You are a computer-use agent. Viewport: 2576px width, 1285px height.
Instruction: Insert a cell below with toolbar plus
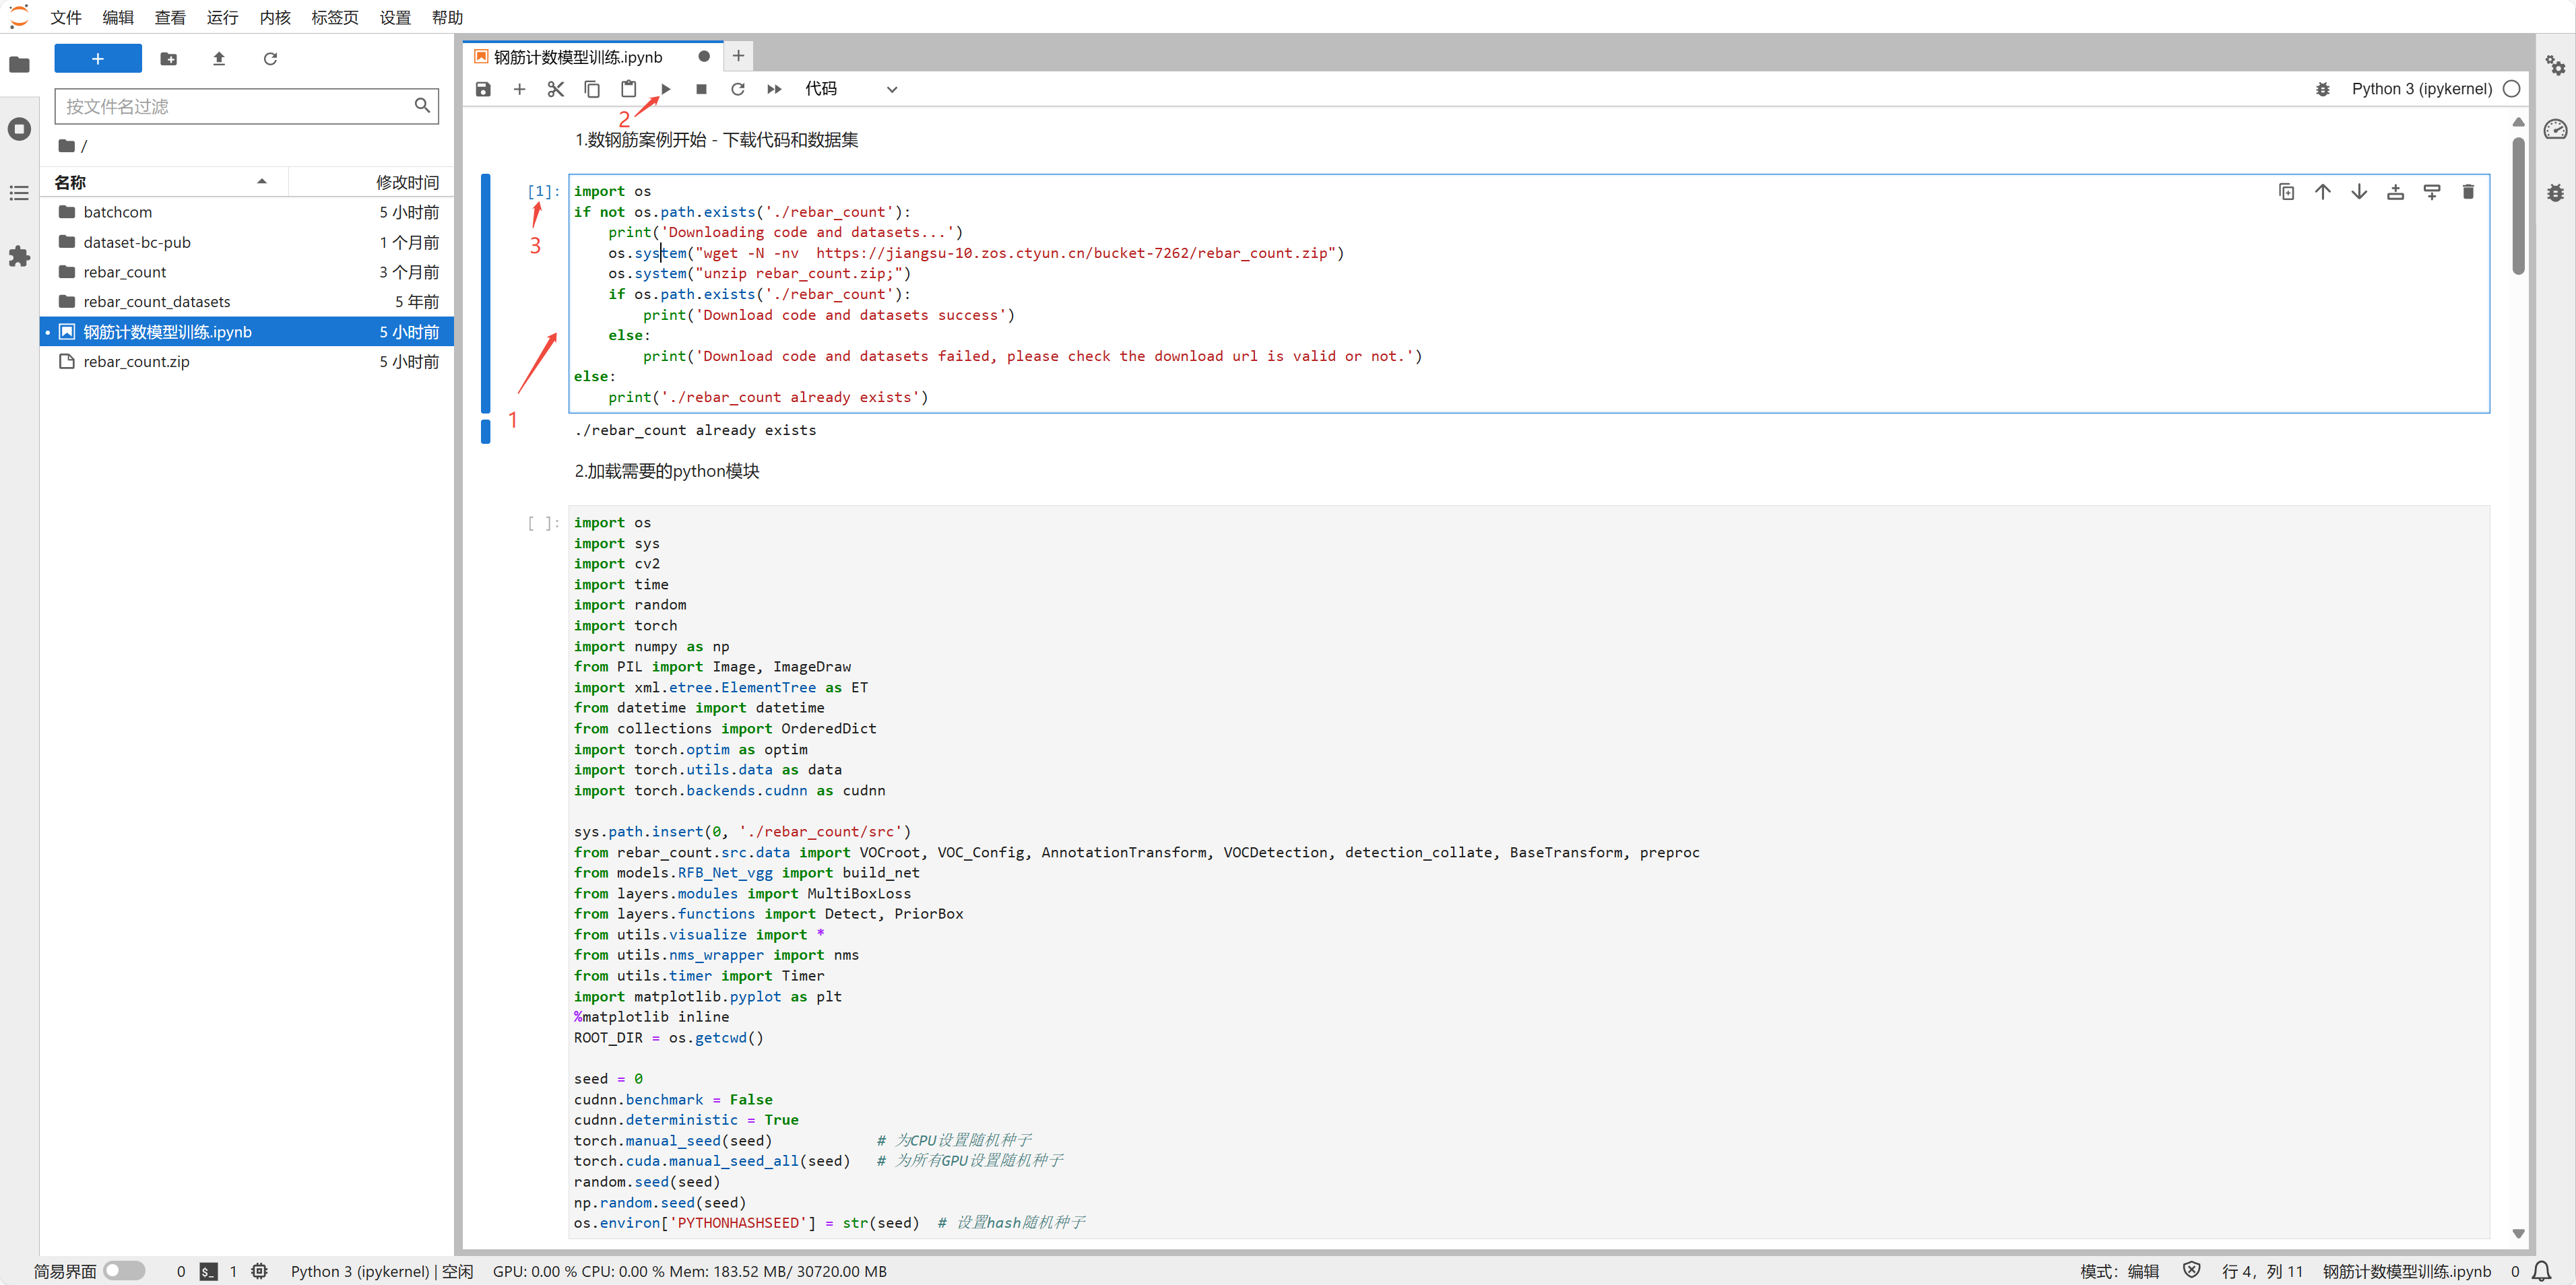[519, 89]
